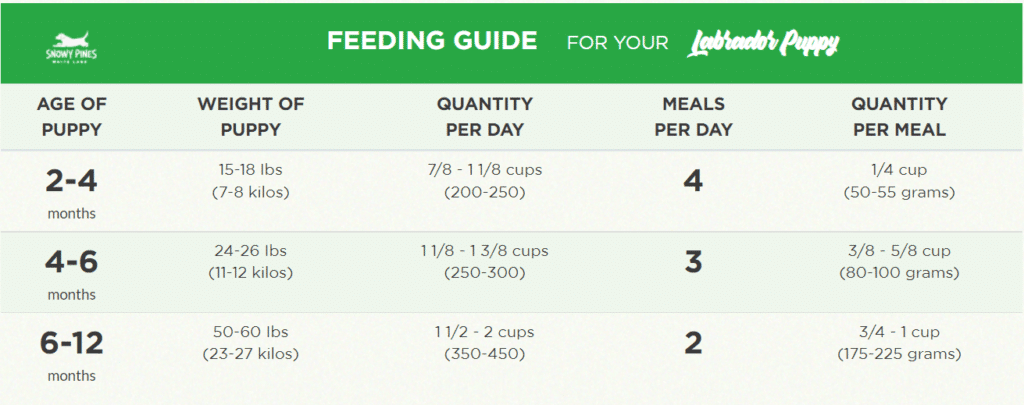Click the 1 1/2 - 2 cups cell
The image size is (1024, 405).
coord(485,343)
